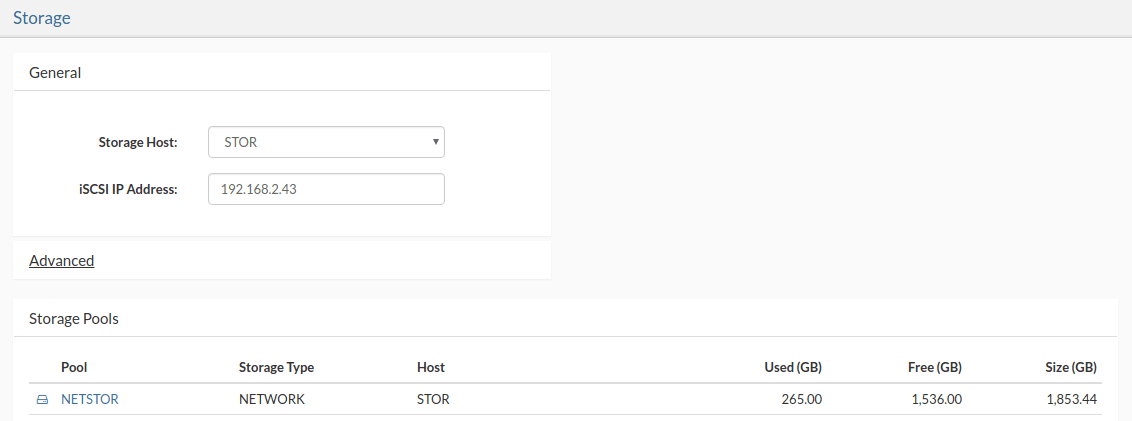1132x421 pixels.
Task: Click the 1,853.44 size value
Action: (1071, 399)
